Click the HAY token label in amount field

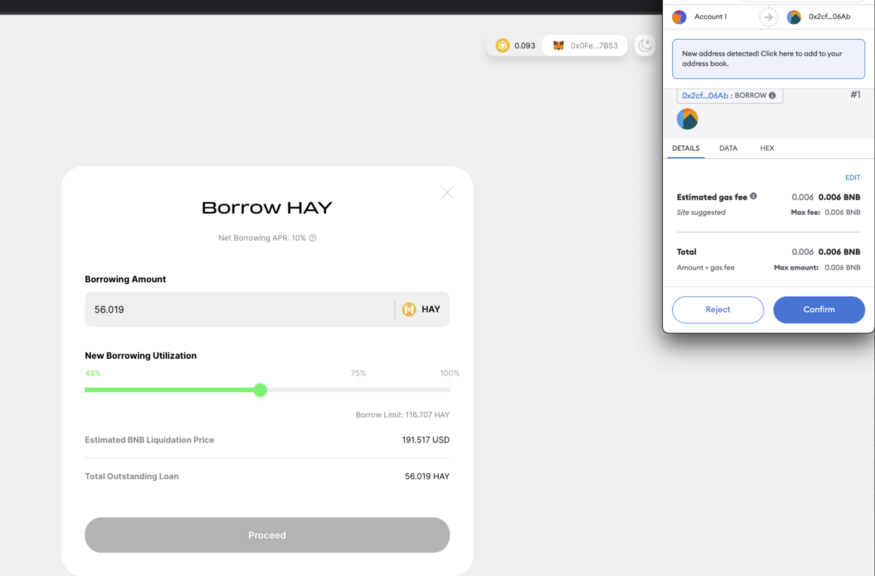point(430,309)
